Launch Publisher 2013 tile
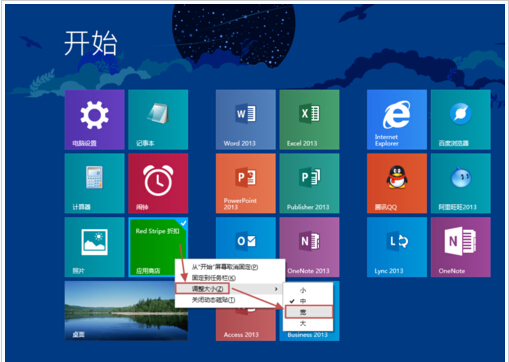This screenshot has height=362, width=509. [309, 183]
